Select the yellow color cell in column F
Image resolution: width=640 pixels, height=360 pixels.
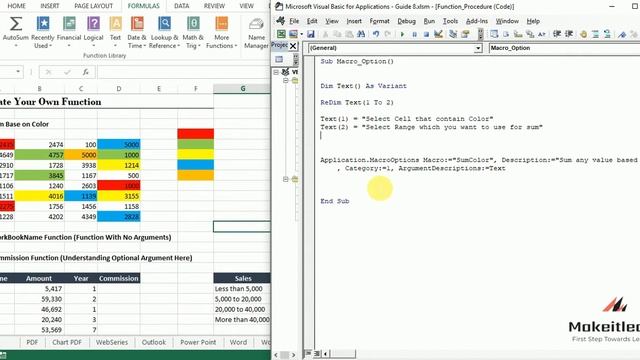click(196, 154)
